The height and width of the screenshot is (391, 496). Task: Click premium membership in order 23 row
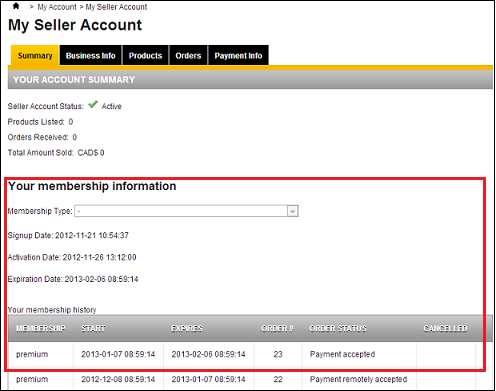[32, 354]
